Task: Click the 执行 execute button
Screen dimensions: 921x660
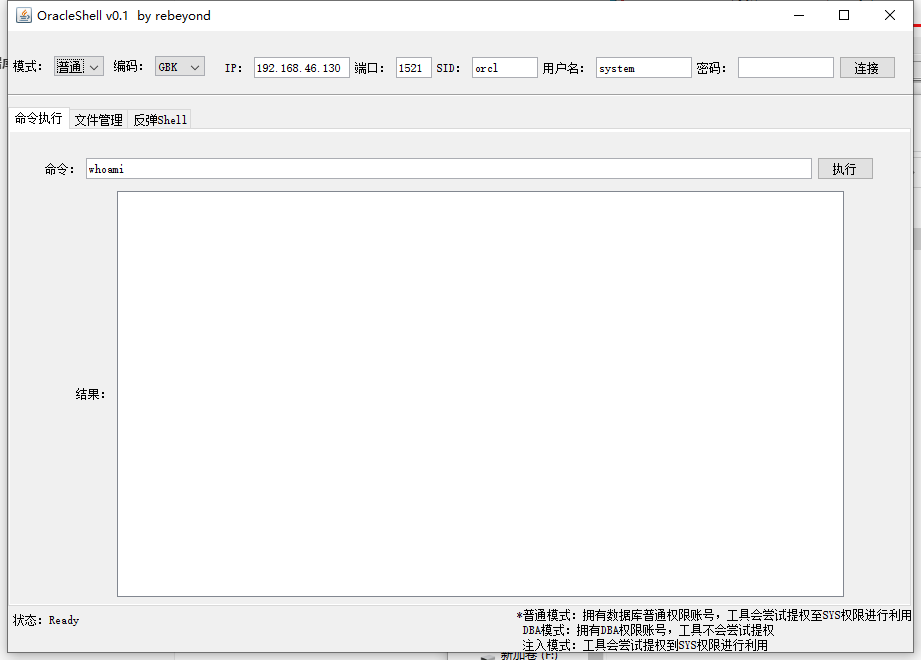Action: point(845,169)
